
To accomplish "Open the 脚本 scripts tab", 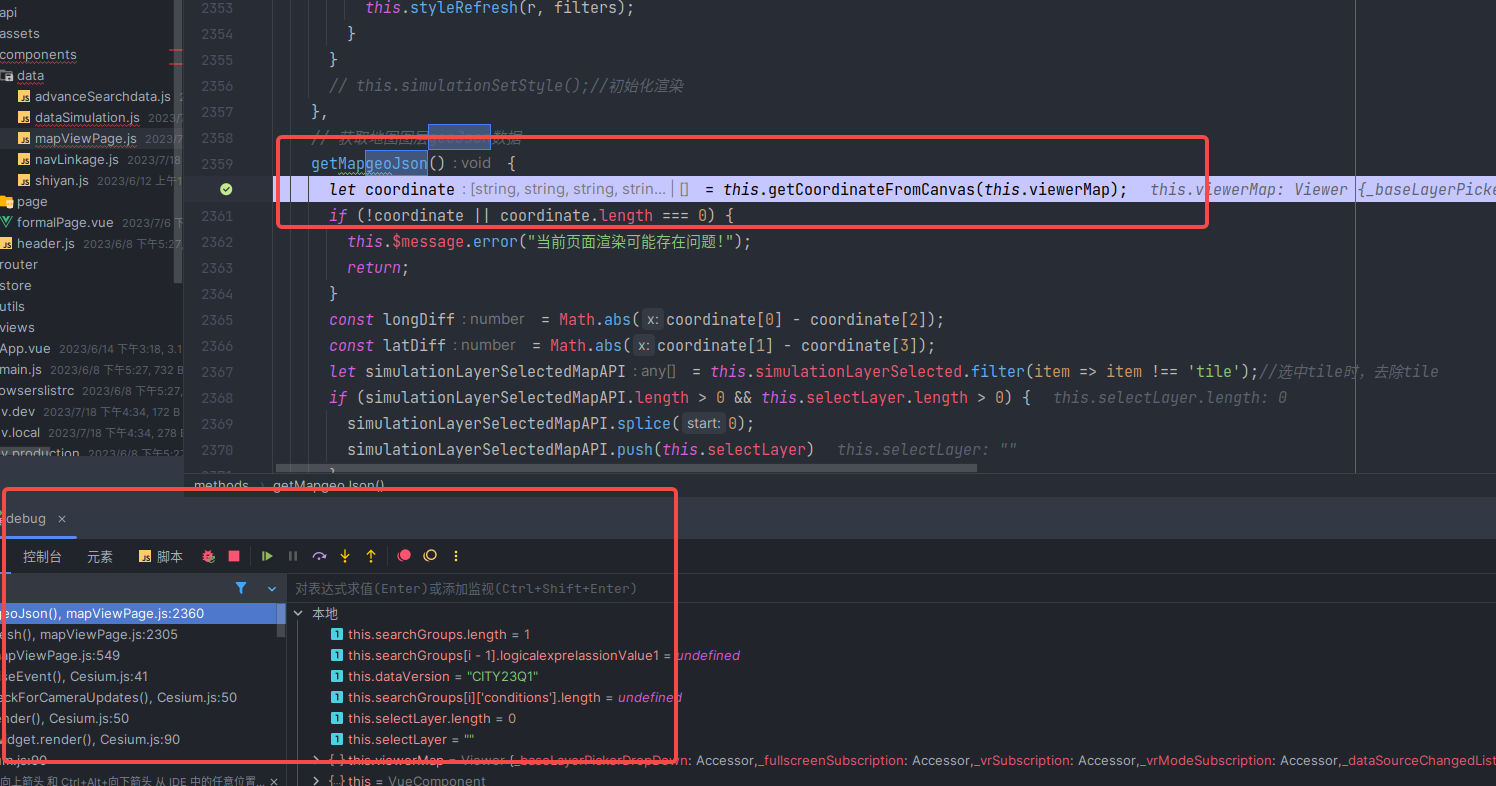I will 161,557.
